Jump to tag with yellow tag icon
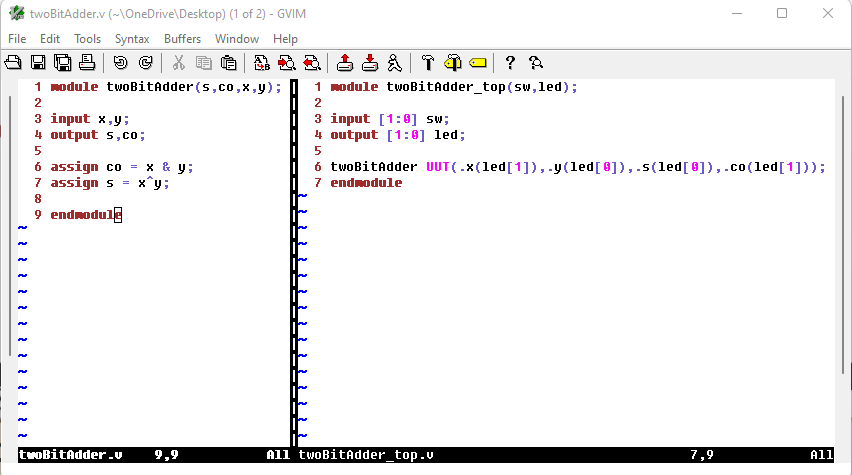 (x=477, y=63)
